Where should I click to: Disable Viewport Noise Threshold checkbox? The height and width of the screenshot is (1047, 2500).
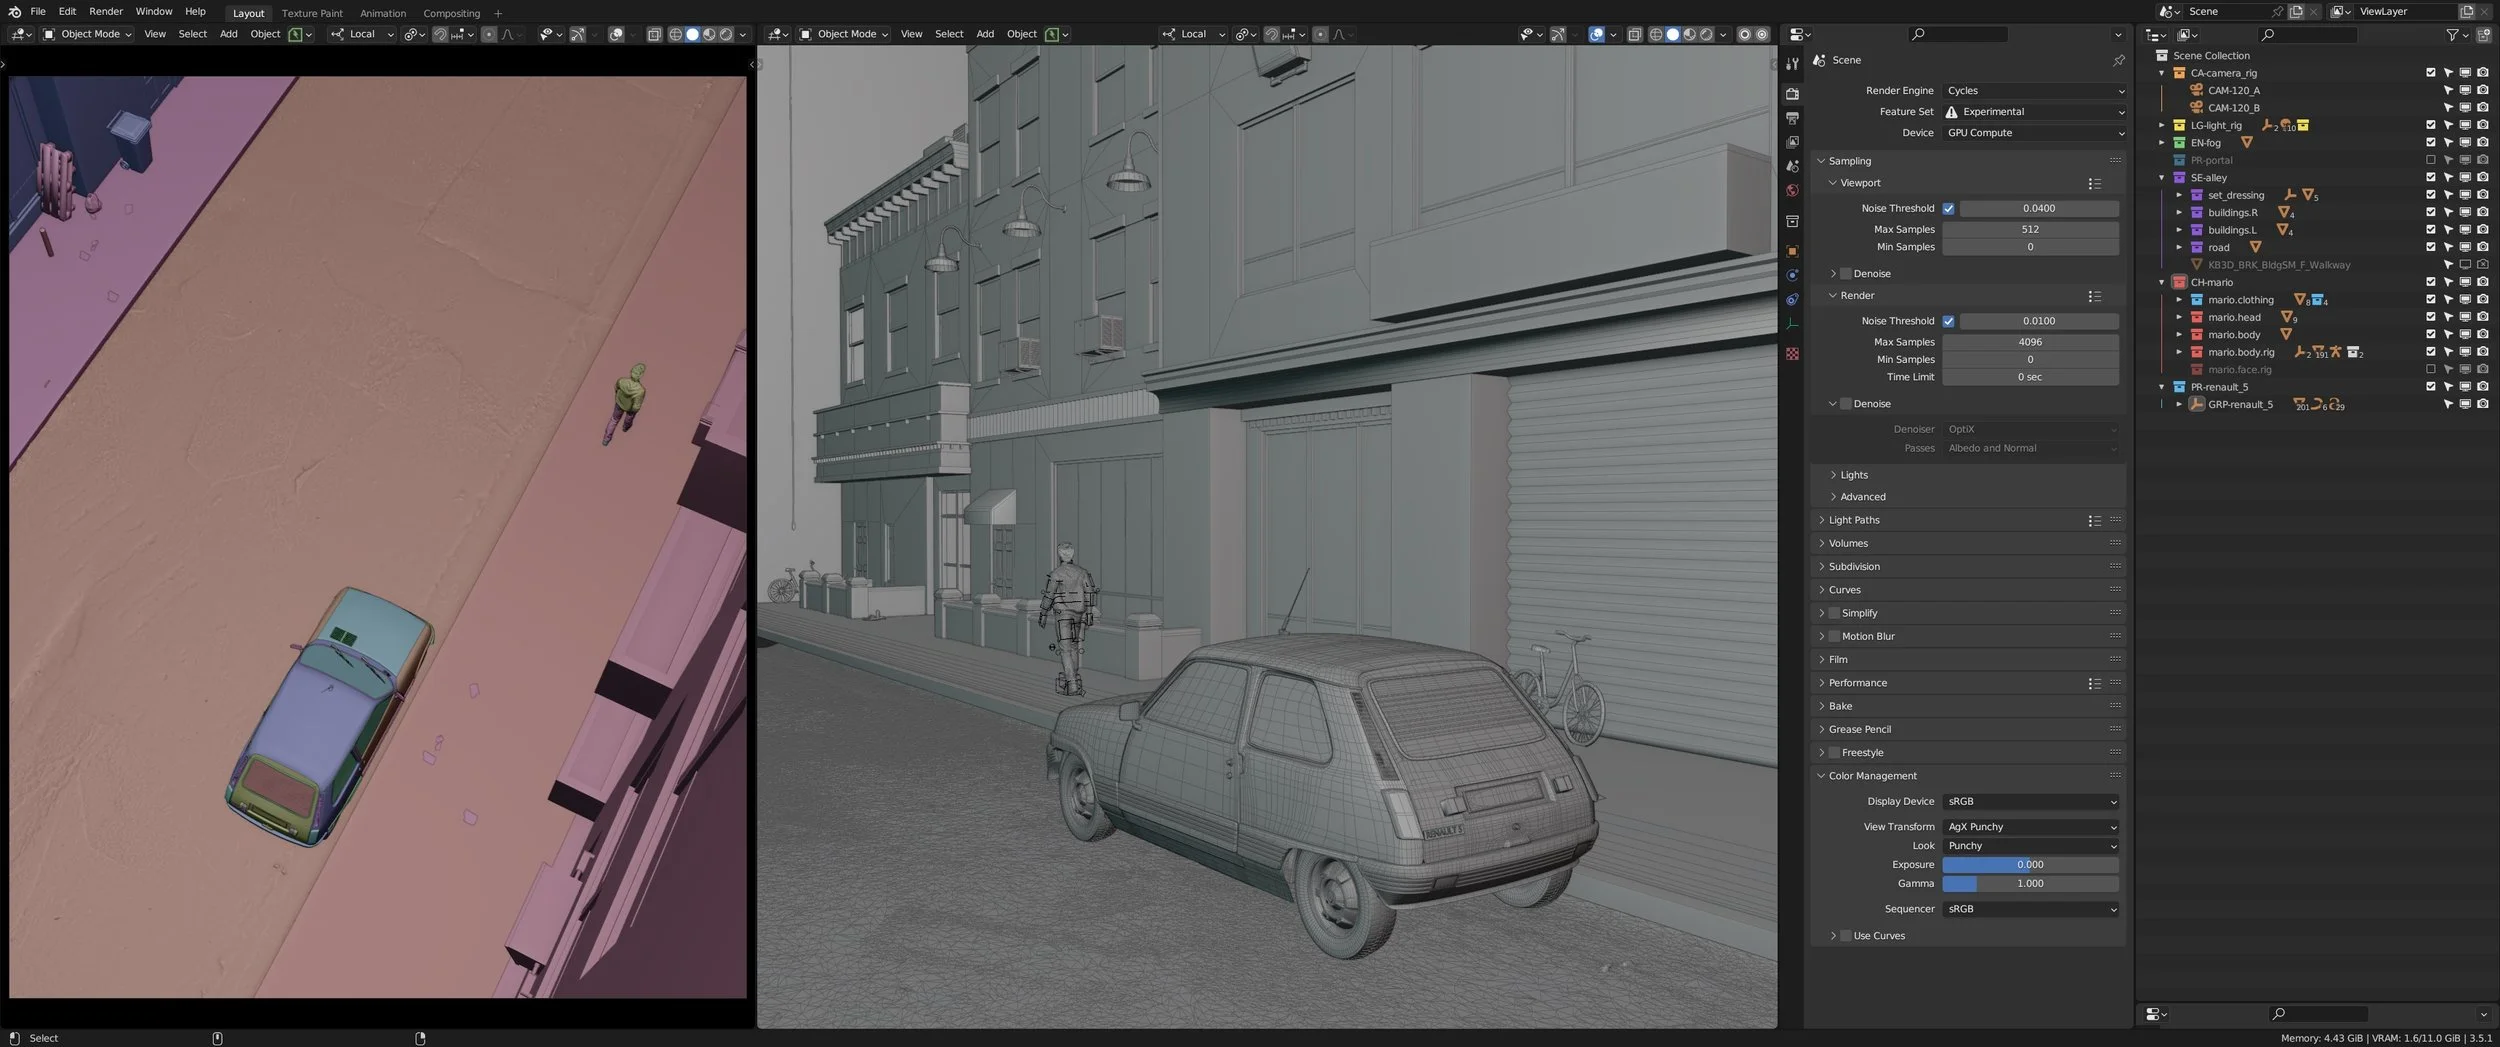[x=1948, y=208]
